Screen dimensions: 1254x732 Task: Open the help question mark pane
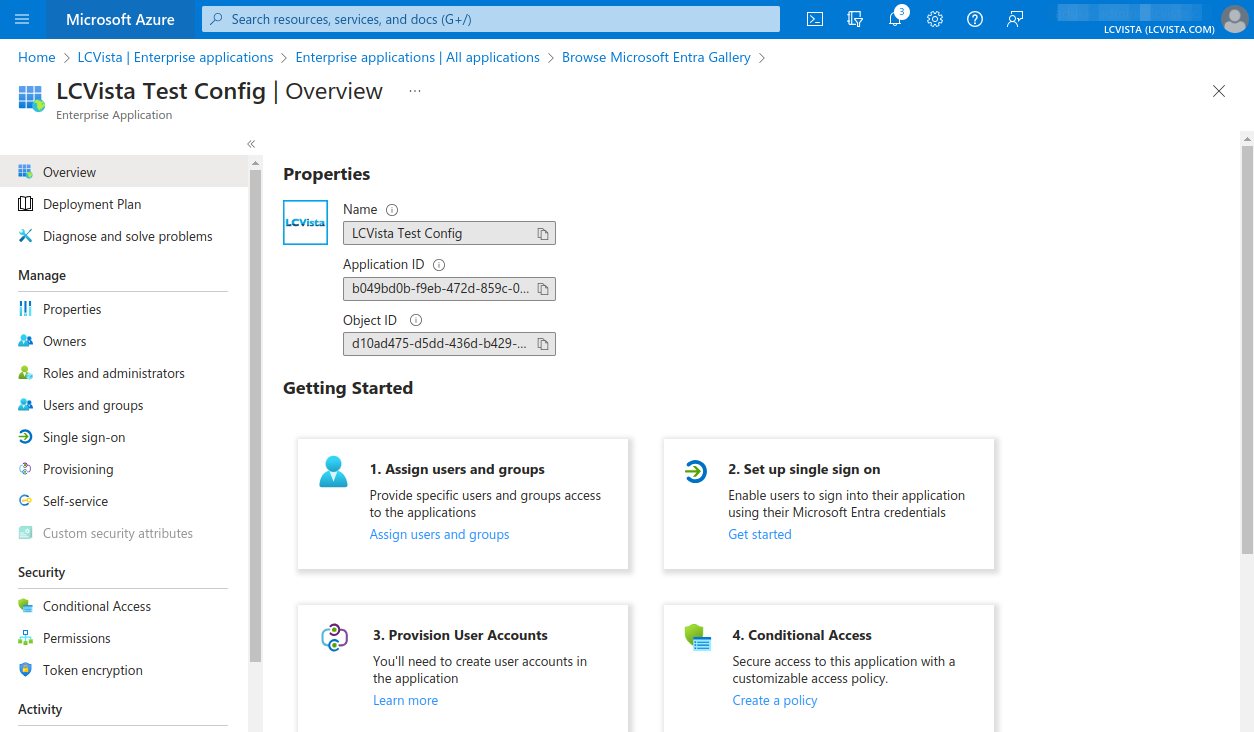975,19
